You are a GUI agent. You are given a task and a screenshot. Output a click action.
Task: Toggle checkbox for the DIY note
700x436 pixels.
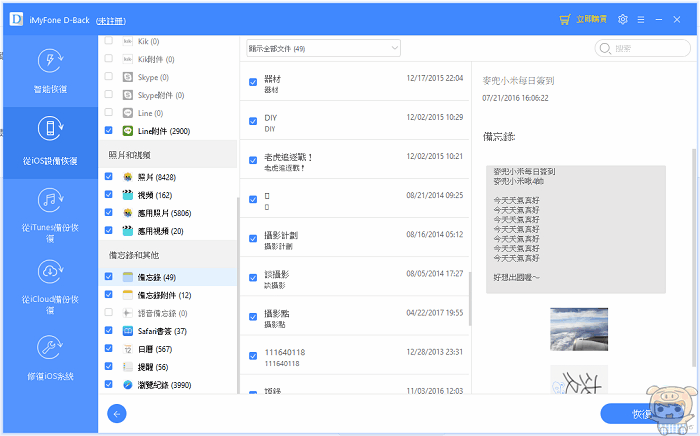click(253, 122)
